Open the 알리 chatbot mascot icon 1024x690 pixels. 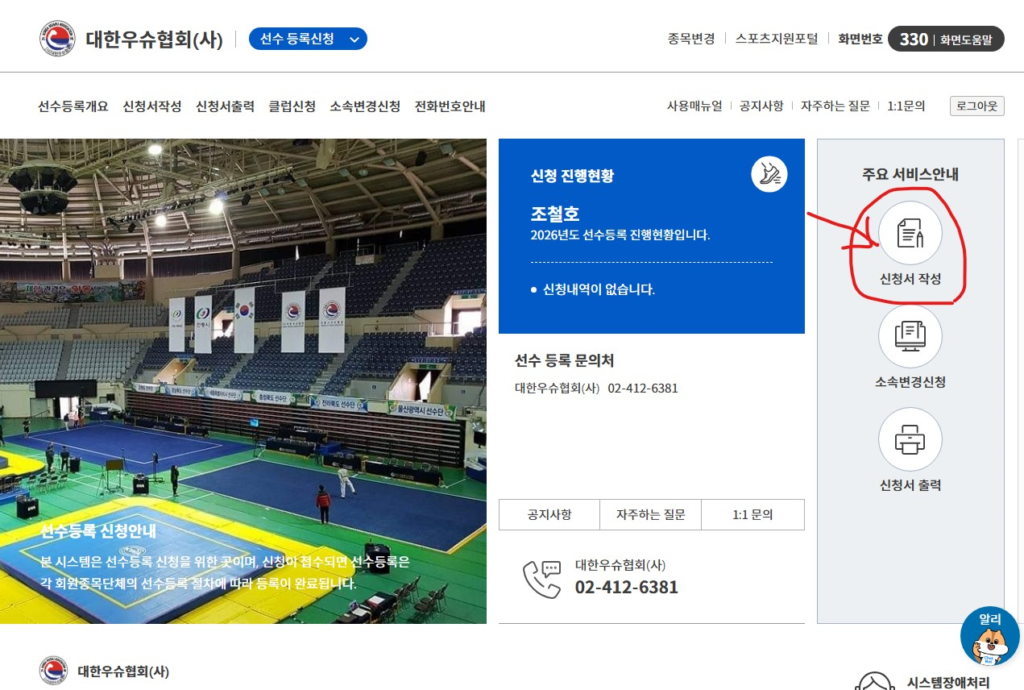(x=989, y=637)
